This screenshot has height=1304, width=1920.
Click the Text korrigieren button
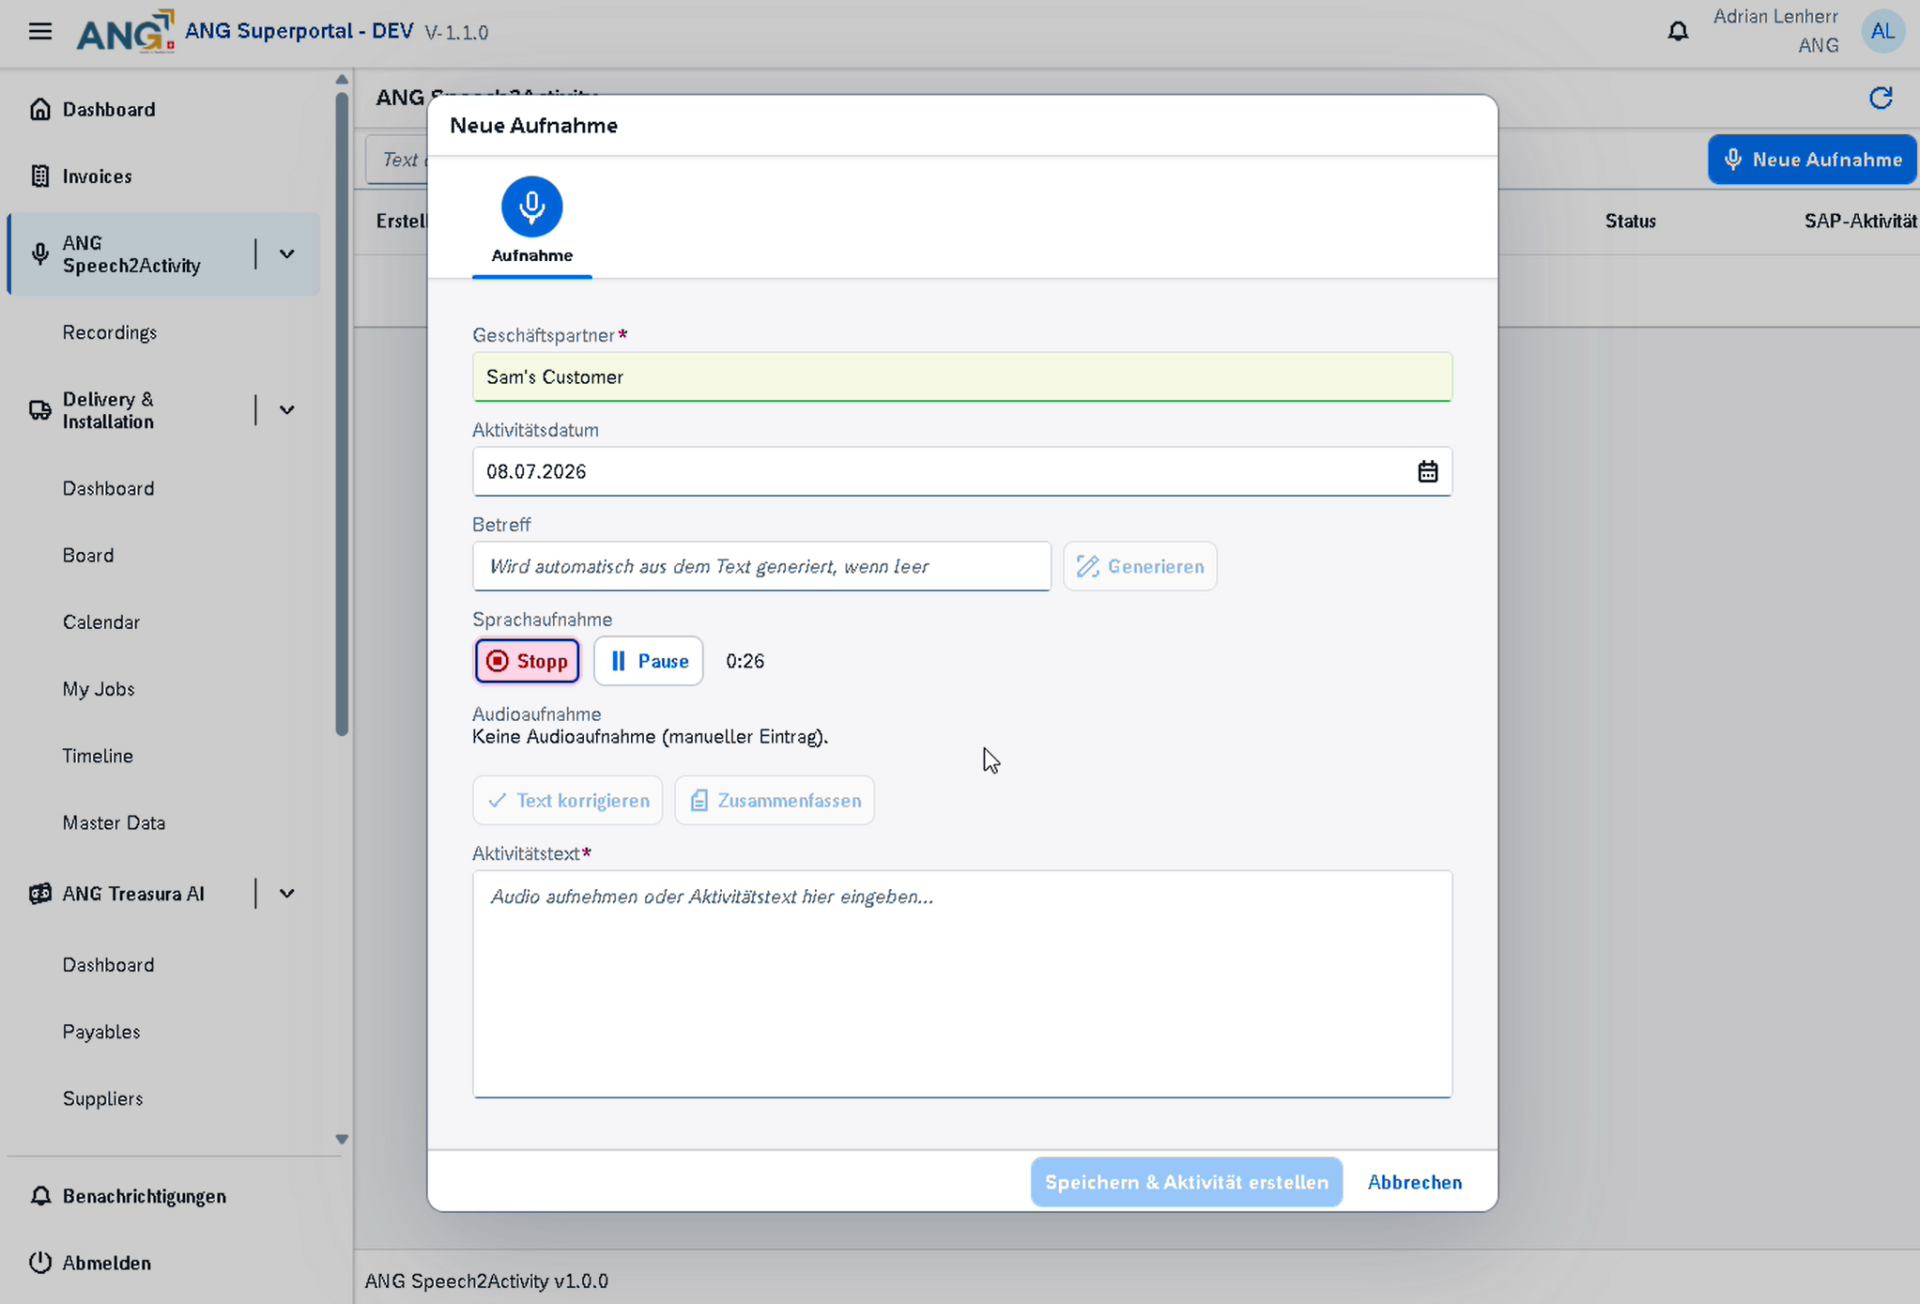[x=567, y=800]
